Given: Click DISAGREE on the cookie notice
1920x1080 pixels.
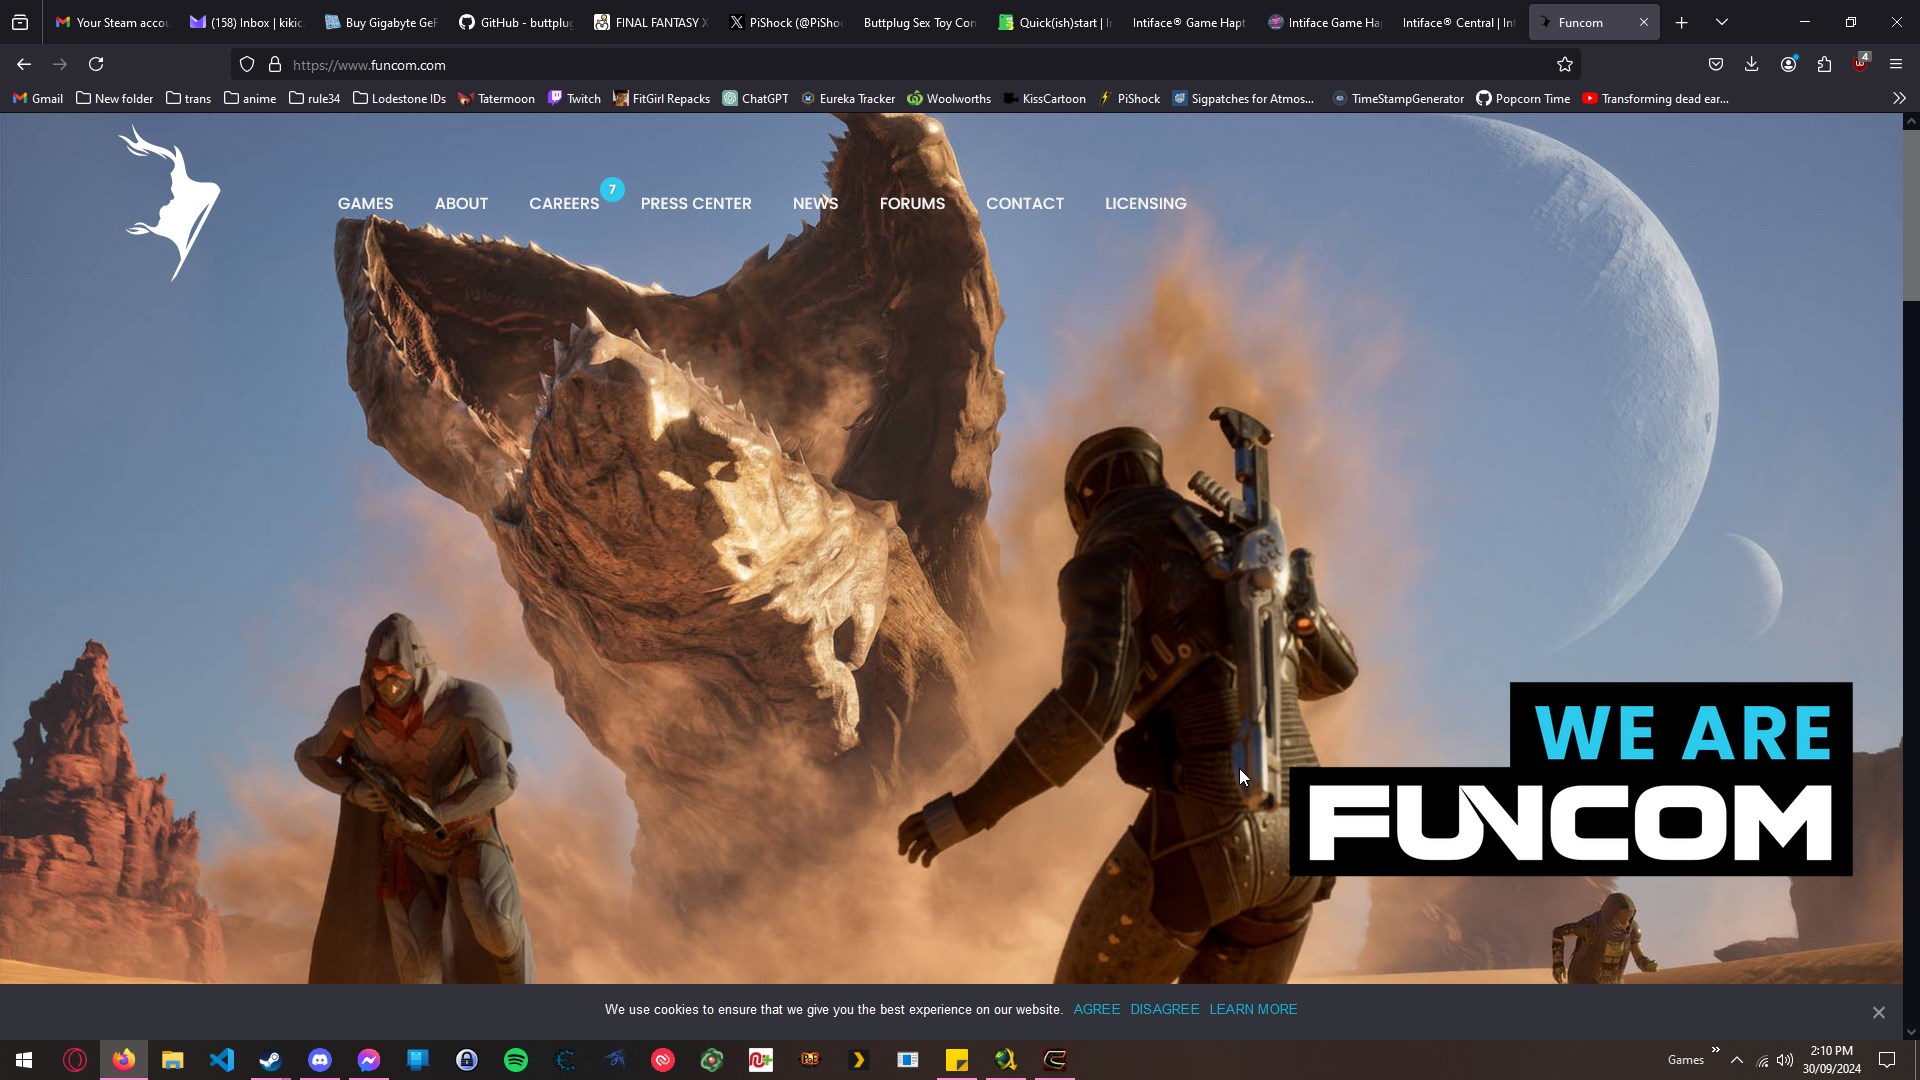Looking at the screenshot, I should 1164,1009.
